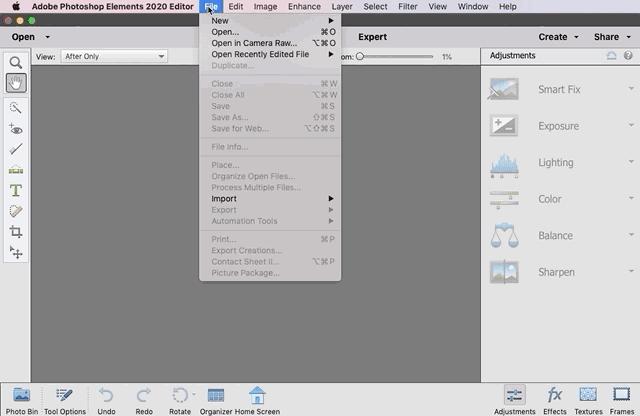
Task: Click the Smart Fix thumbnail icon
Action: pyautogui.click(x=504, y=89)
